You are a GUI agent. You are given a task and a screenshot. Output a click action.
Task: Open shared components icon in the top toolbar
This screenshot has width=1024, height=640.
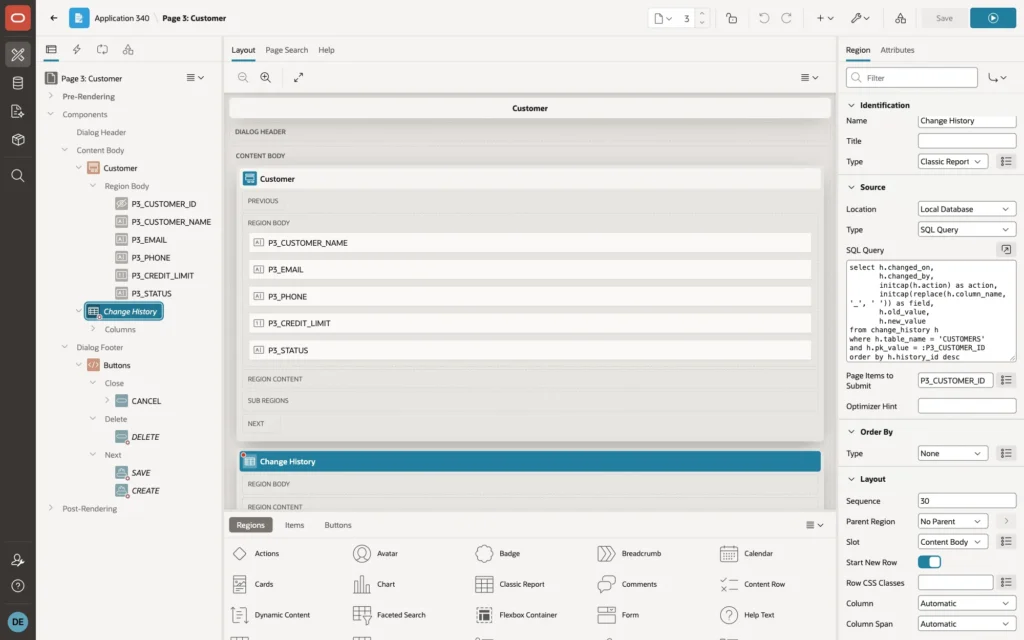click(900, 18)
